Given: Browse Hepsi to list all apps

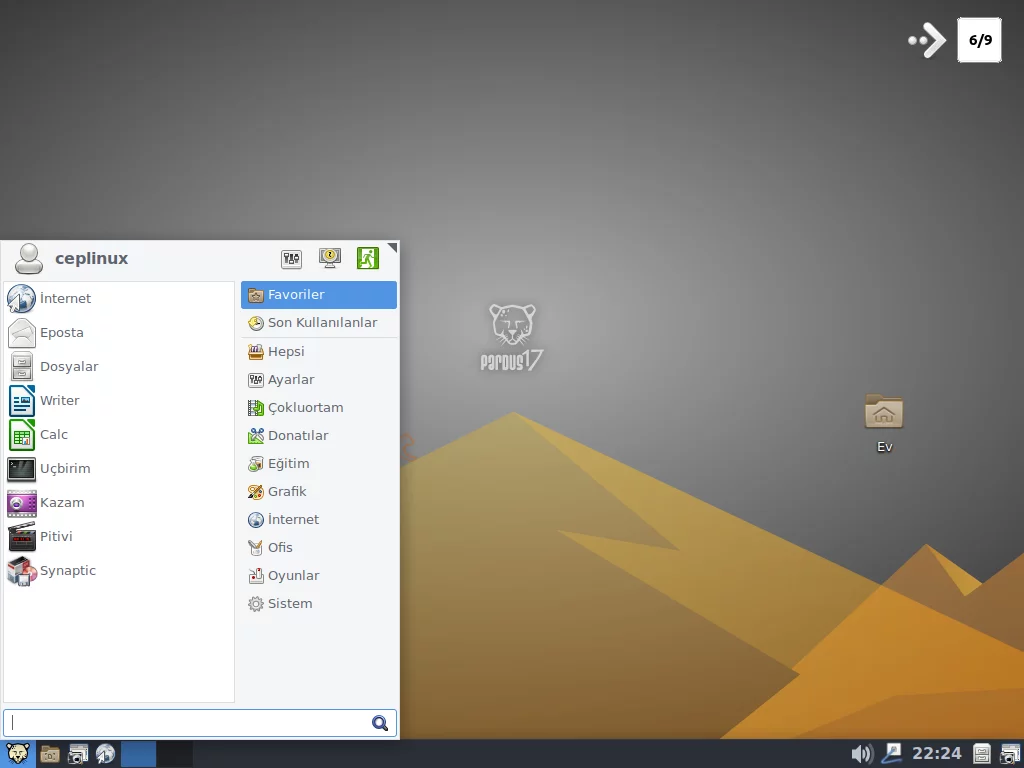Looking at the screenshot, I should (x=286, y=351).
